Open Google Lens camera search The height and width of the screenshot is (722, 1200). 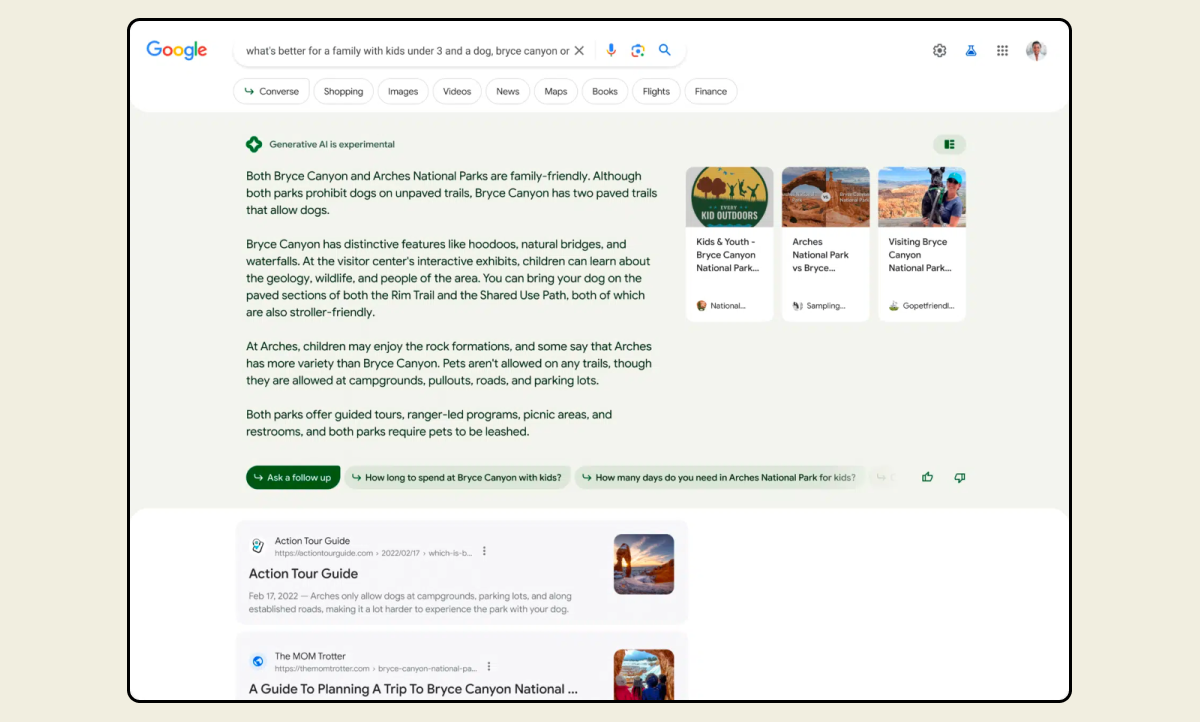pyautogui.click(x=638, y=50)
